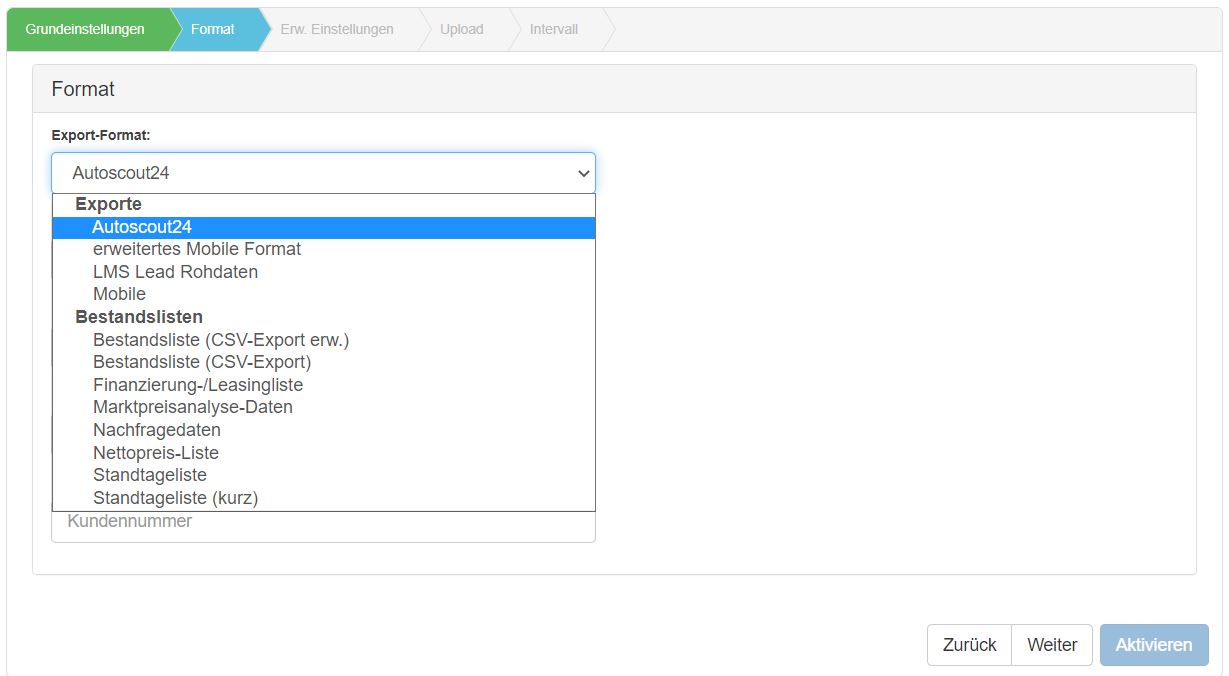Open the Grundeinstellungen wizard step
This screenshot has width=1229, height=676.
click(x=85, y=29)
